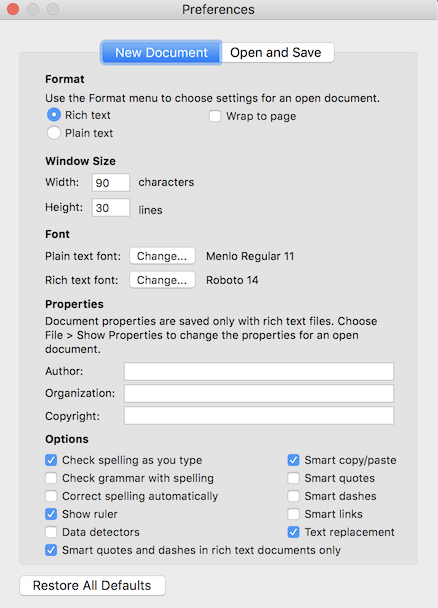Screen dimensions: 438x608
Task: Close the Preferences window
Action: (13, 9)
